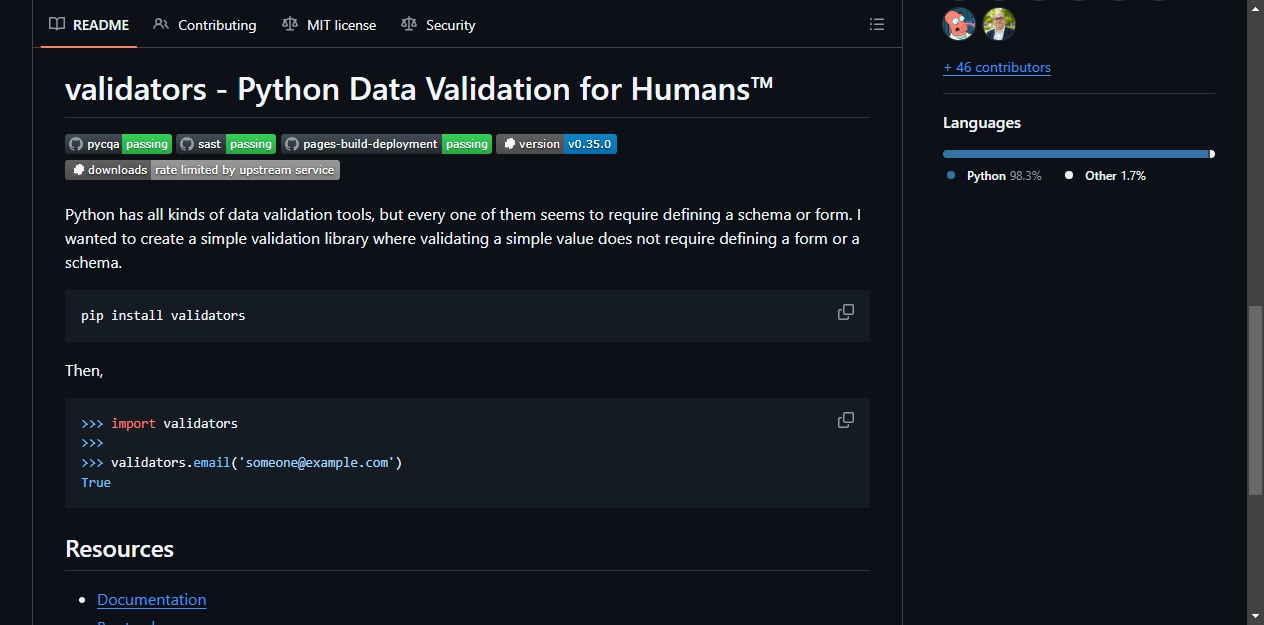This screenshot has height=625, width=1264.
Task: Click the page scrollbar down arrow
Action: pyautogui.click(x=1256, y=615)
